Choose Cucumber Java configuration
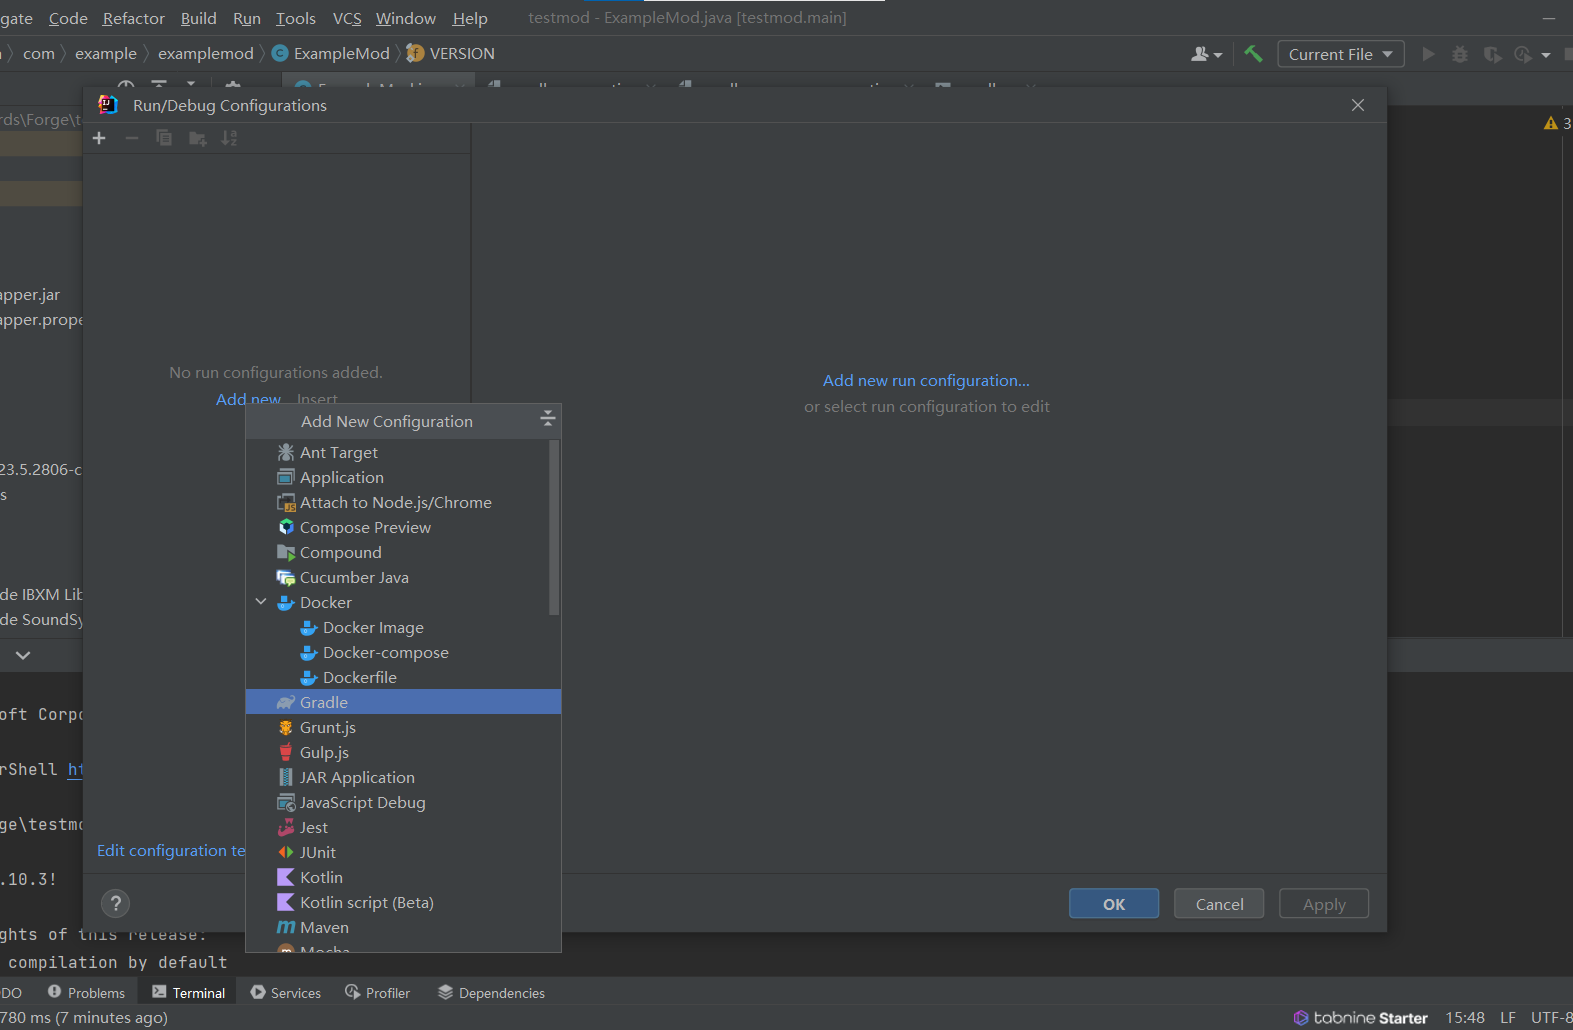Viewport: 1573px width, 1030px height. [403, 577]
